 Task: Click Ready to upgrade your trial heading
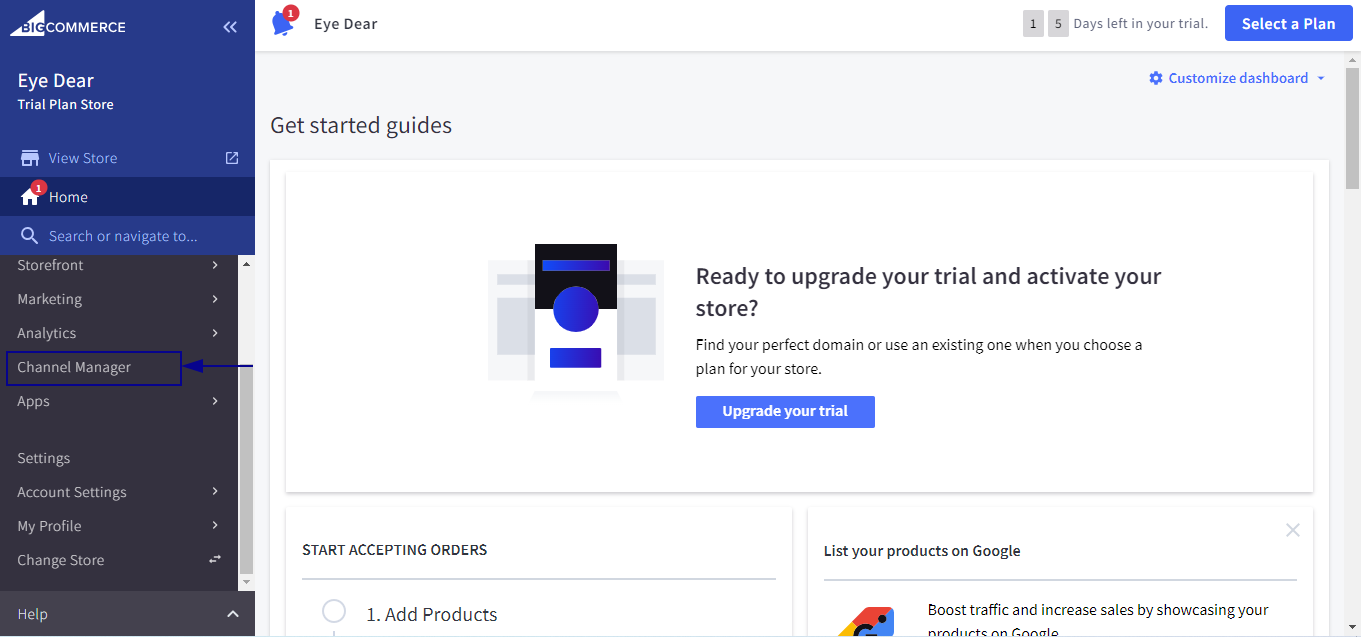[928, 291]
